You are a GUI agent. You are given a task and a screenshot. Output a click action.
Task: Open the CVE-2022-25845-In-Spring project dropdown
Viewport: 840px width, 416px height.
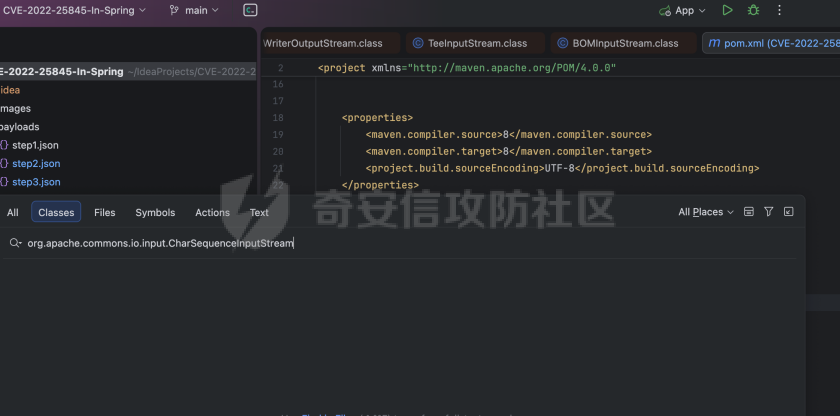click(x=74, y=10)
